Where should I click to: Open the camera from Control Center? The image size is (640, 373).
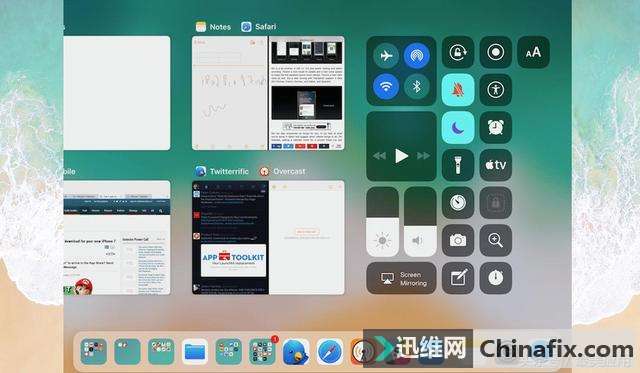tap(458, 240)
